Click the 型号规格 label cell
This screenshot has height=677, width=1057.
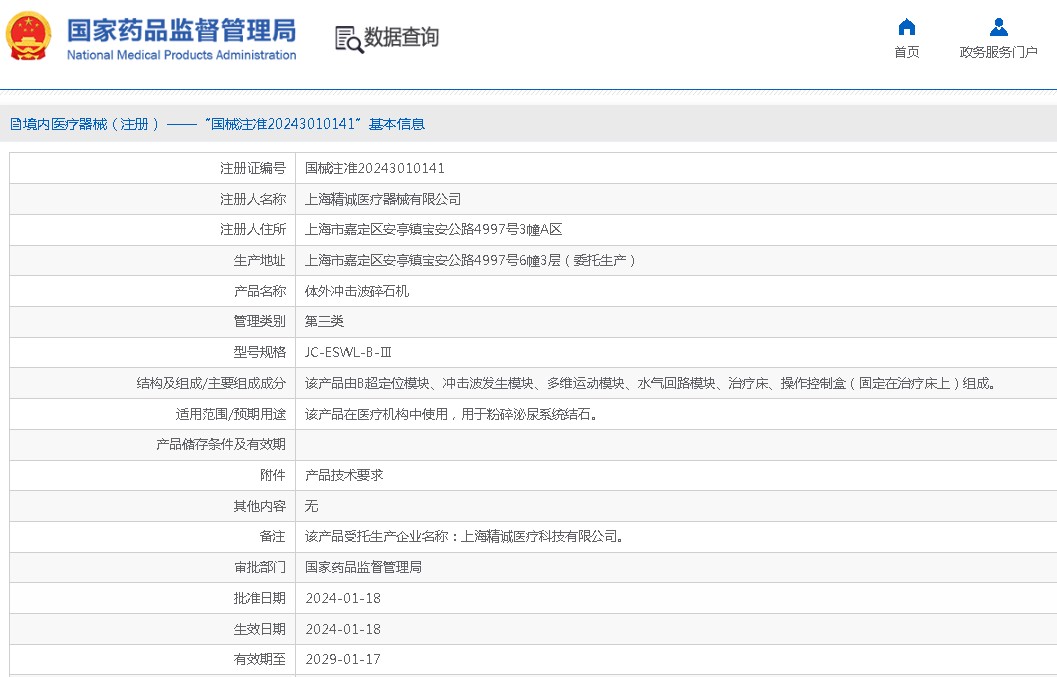152,352
